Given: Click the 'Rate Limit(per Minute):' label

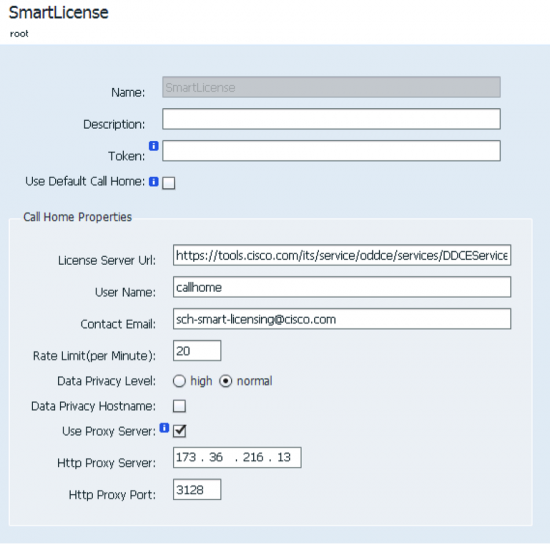Looking at the screenshot, I should (x=94, y=356).
